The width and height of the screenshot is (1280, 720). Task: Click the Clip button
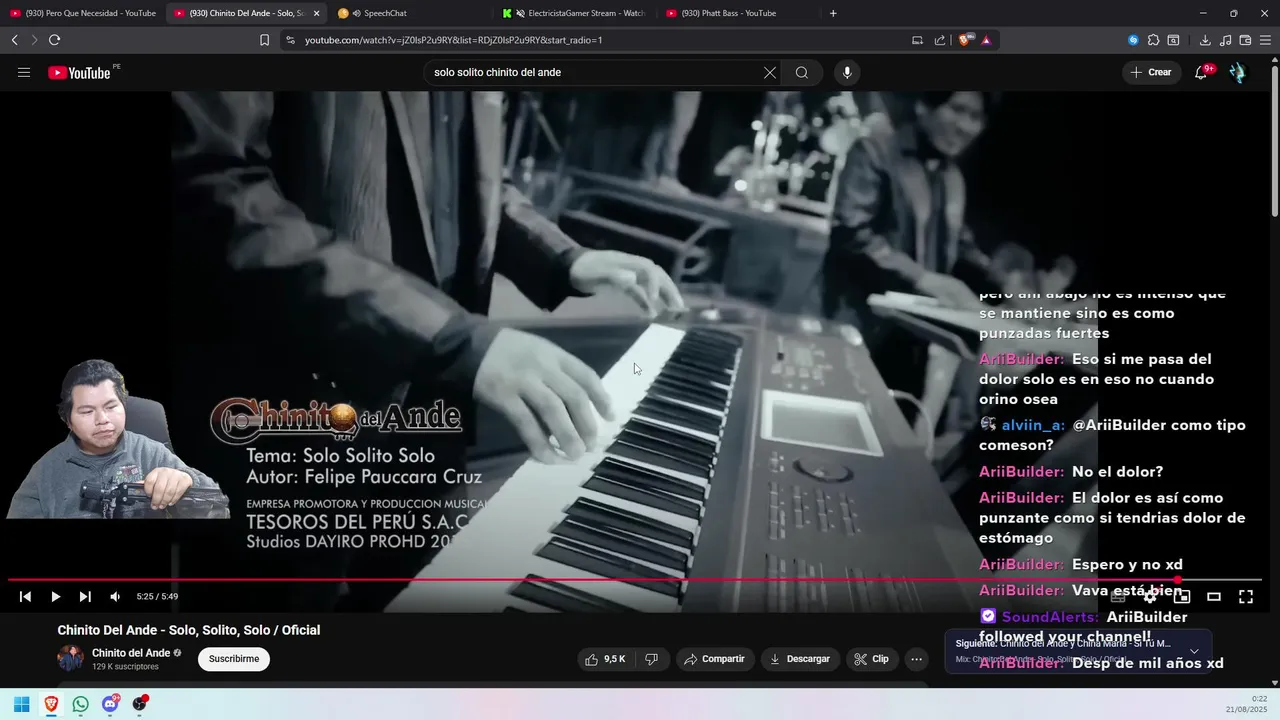click(x=872, y=659)
